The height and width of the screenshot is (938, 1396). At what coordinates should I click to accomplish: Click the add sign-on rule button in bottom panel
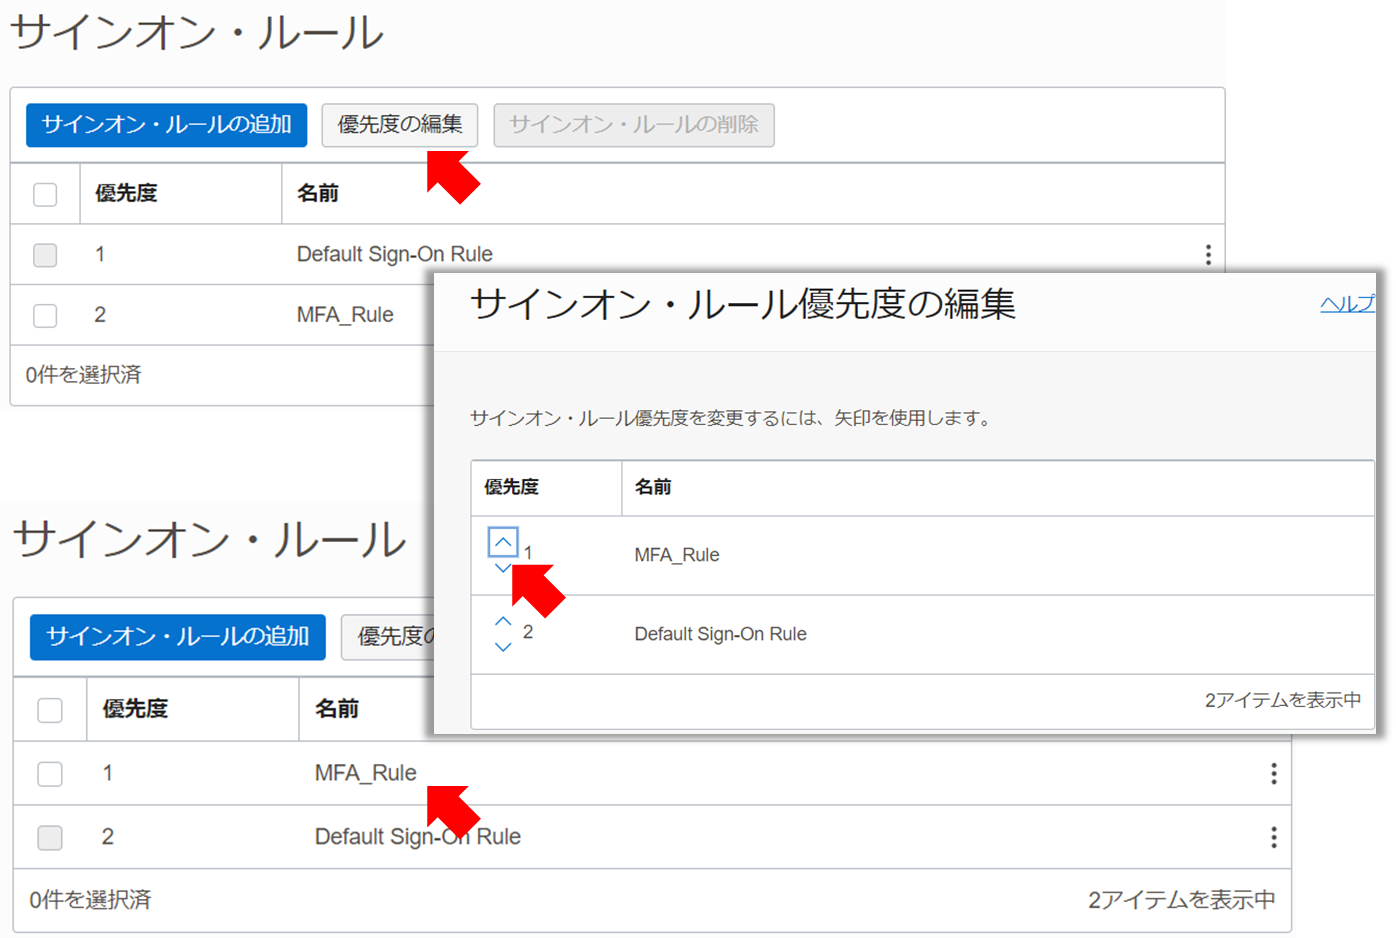tap(178, 637)
